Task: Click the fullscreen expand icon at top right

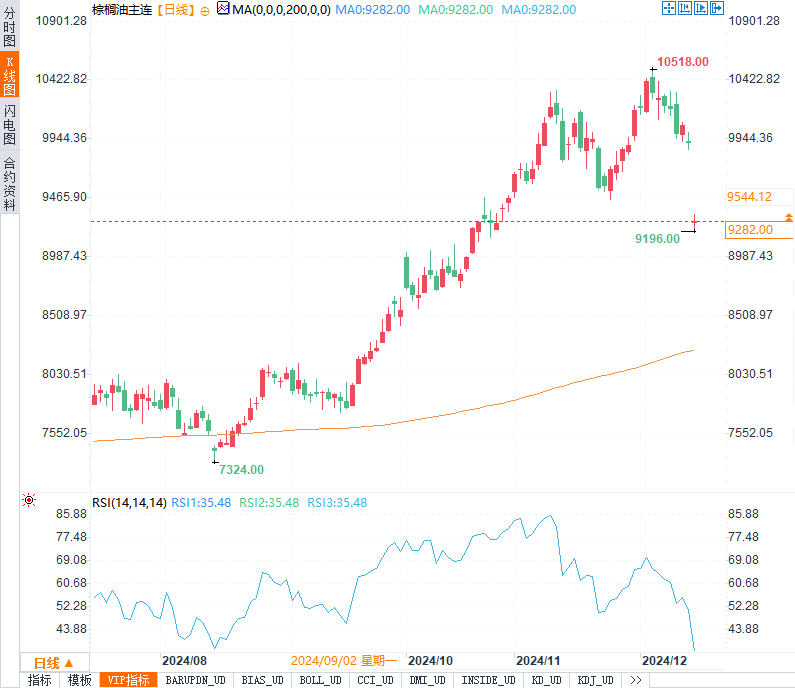Action: coord(668,8)
